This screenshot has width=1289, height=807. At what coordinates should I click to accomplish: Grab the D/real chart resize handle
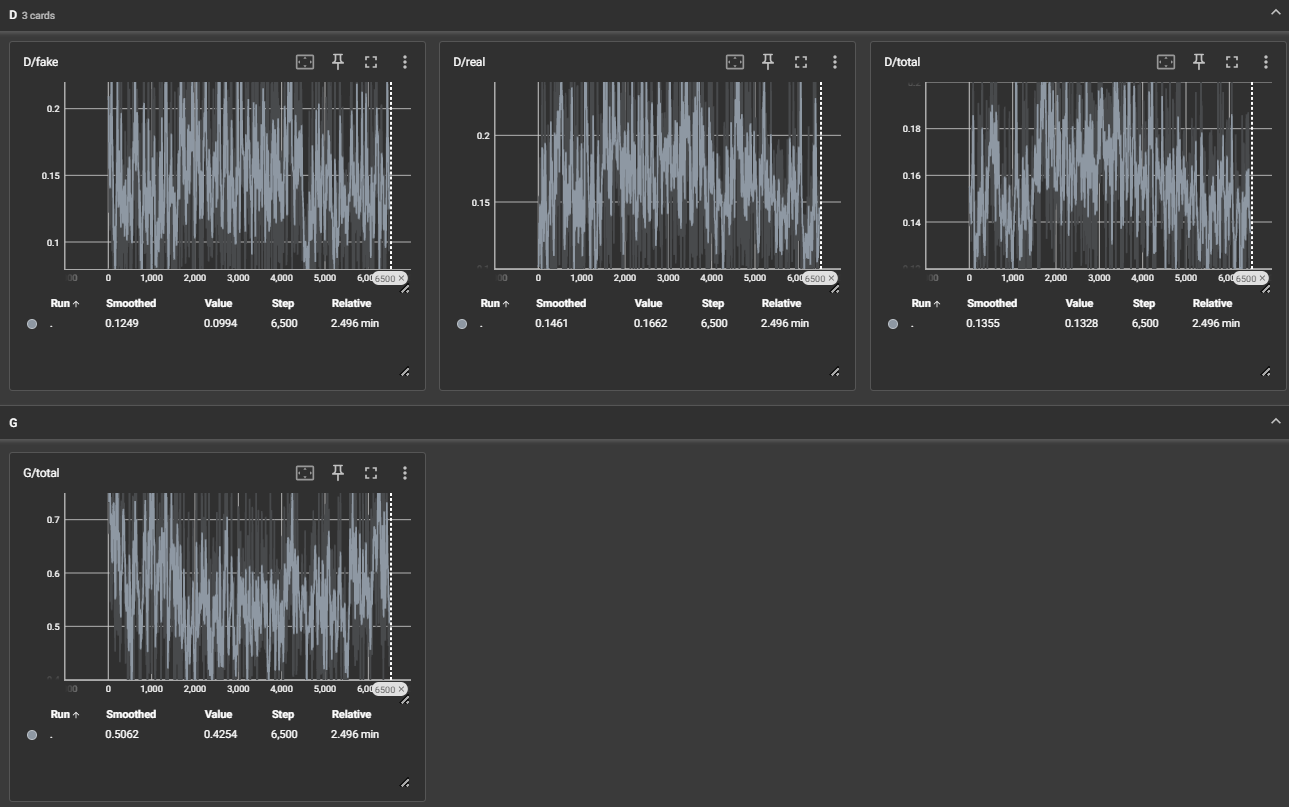(x=835, y=290)
